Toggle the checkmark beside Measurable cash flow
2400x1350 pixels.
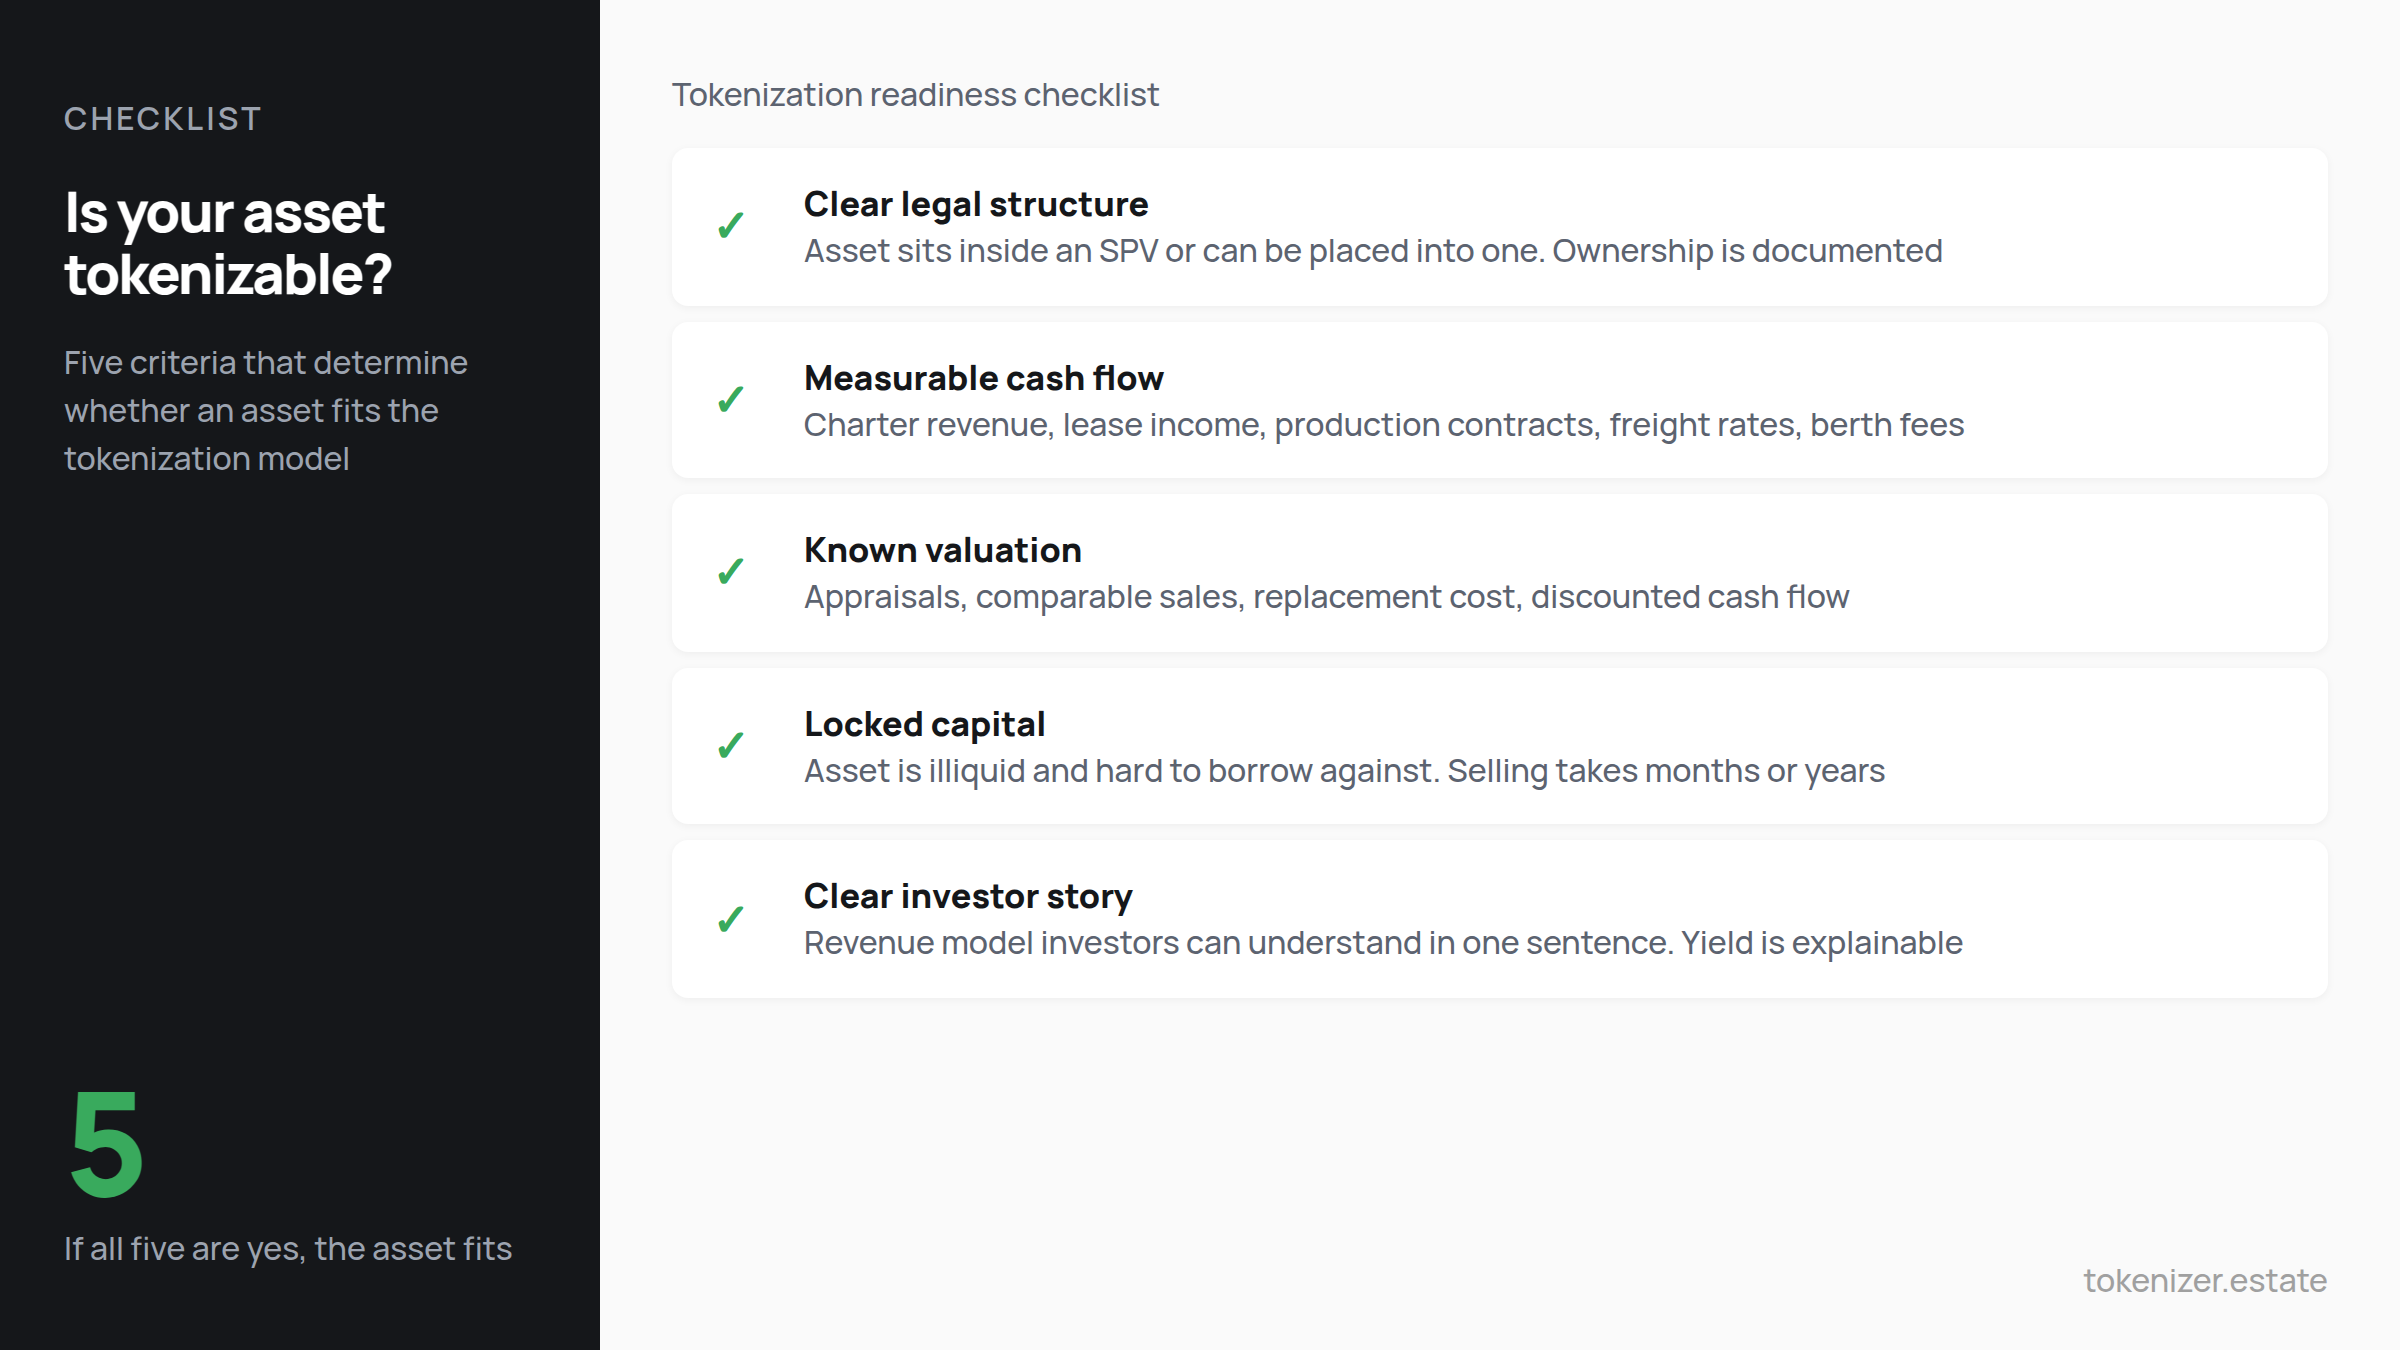pyautogui.click(x=730, y=400)
